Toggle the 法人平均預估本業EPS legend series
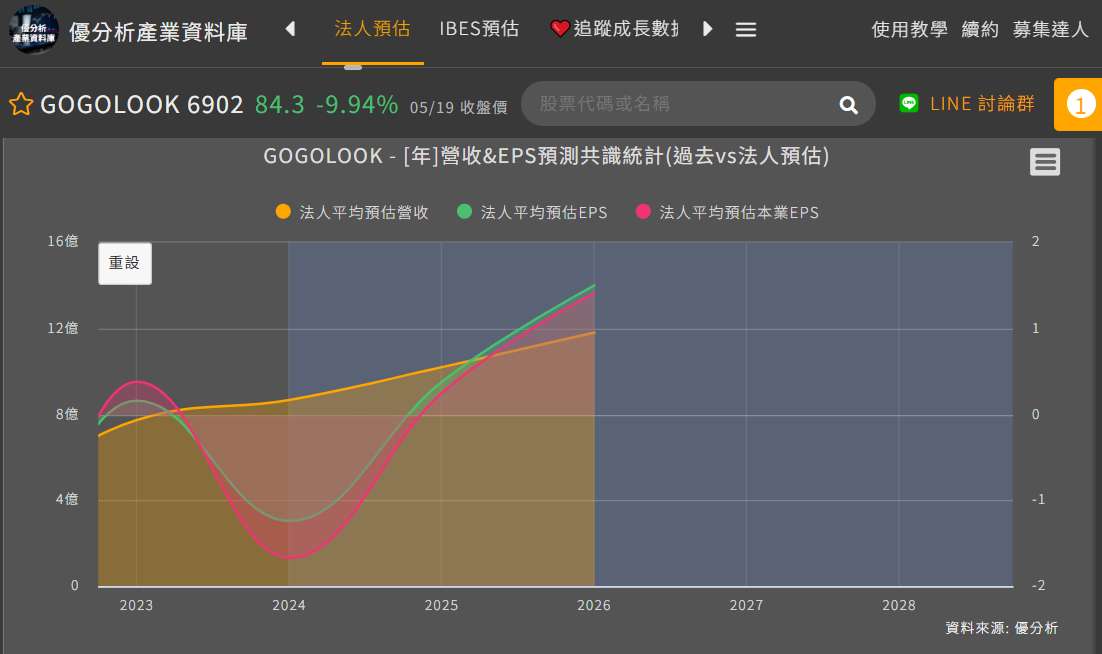1102x654 pixels. [727, 212]
